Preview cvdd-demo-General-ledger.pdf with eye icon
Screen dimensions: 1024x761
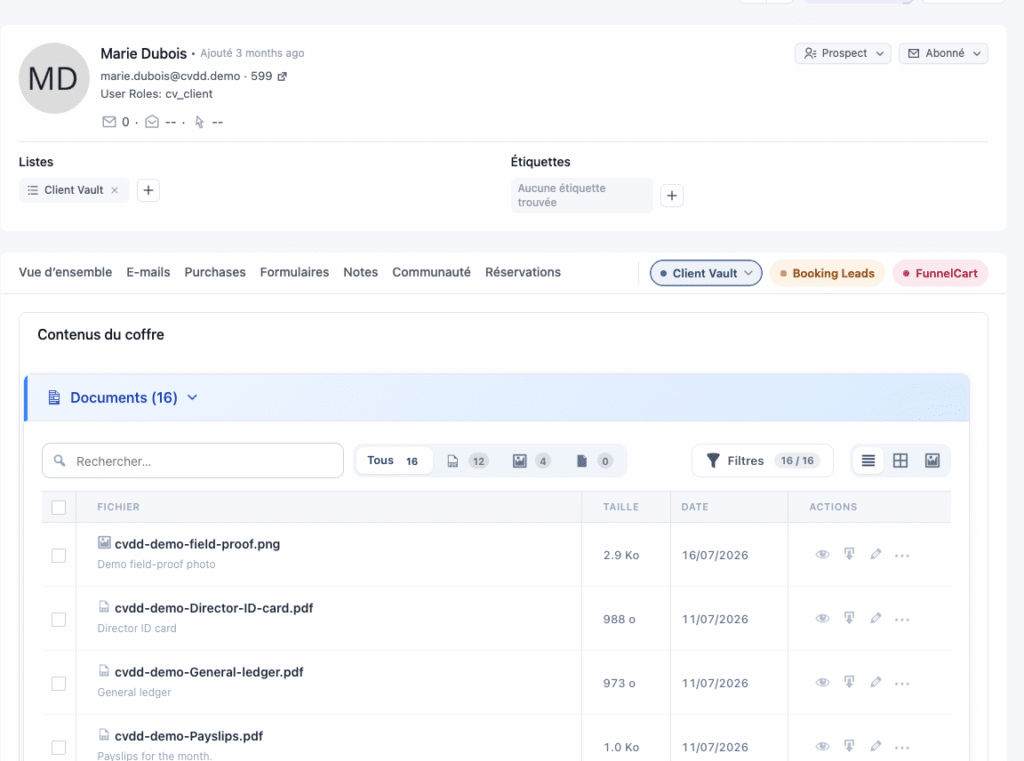click(822, 683)
